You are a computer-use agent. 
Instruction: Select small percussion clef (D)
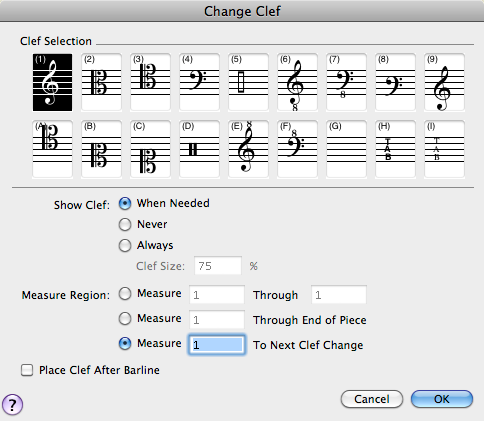pyautogui.click(x=199, y=149)
